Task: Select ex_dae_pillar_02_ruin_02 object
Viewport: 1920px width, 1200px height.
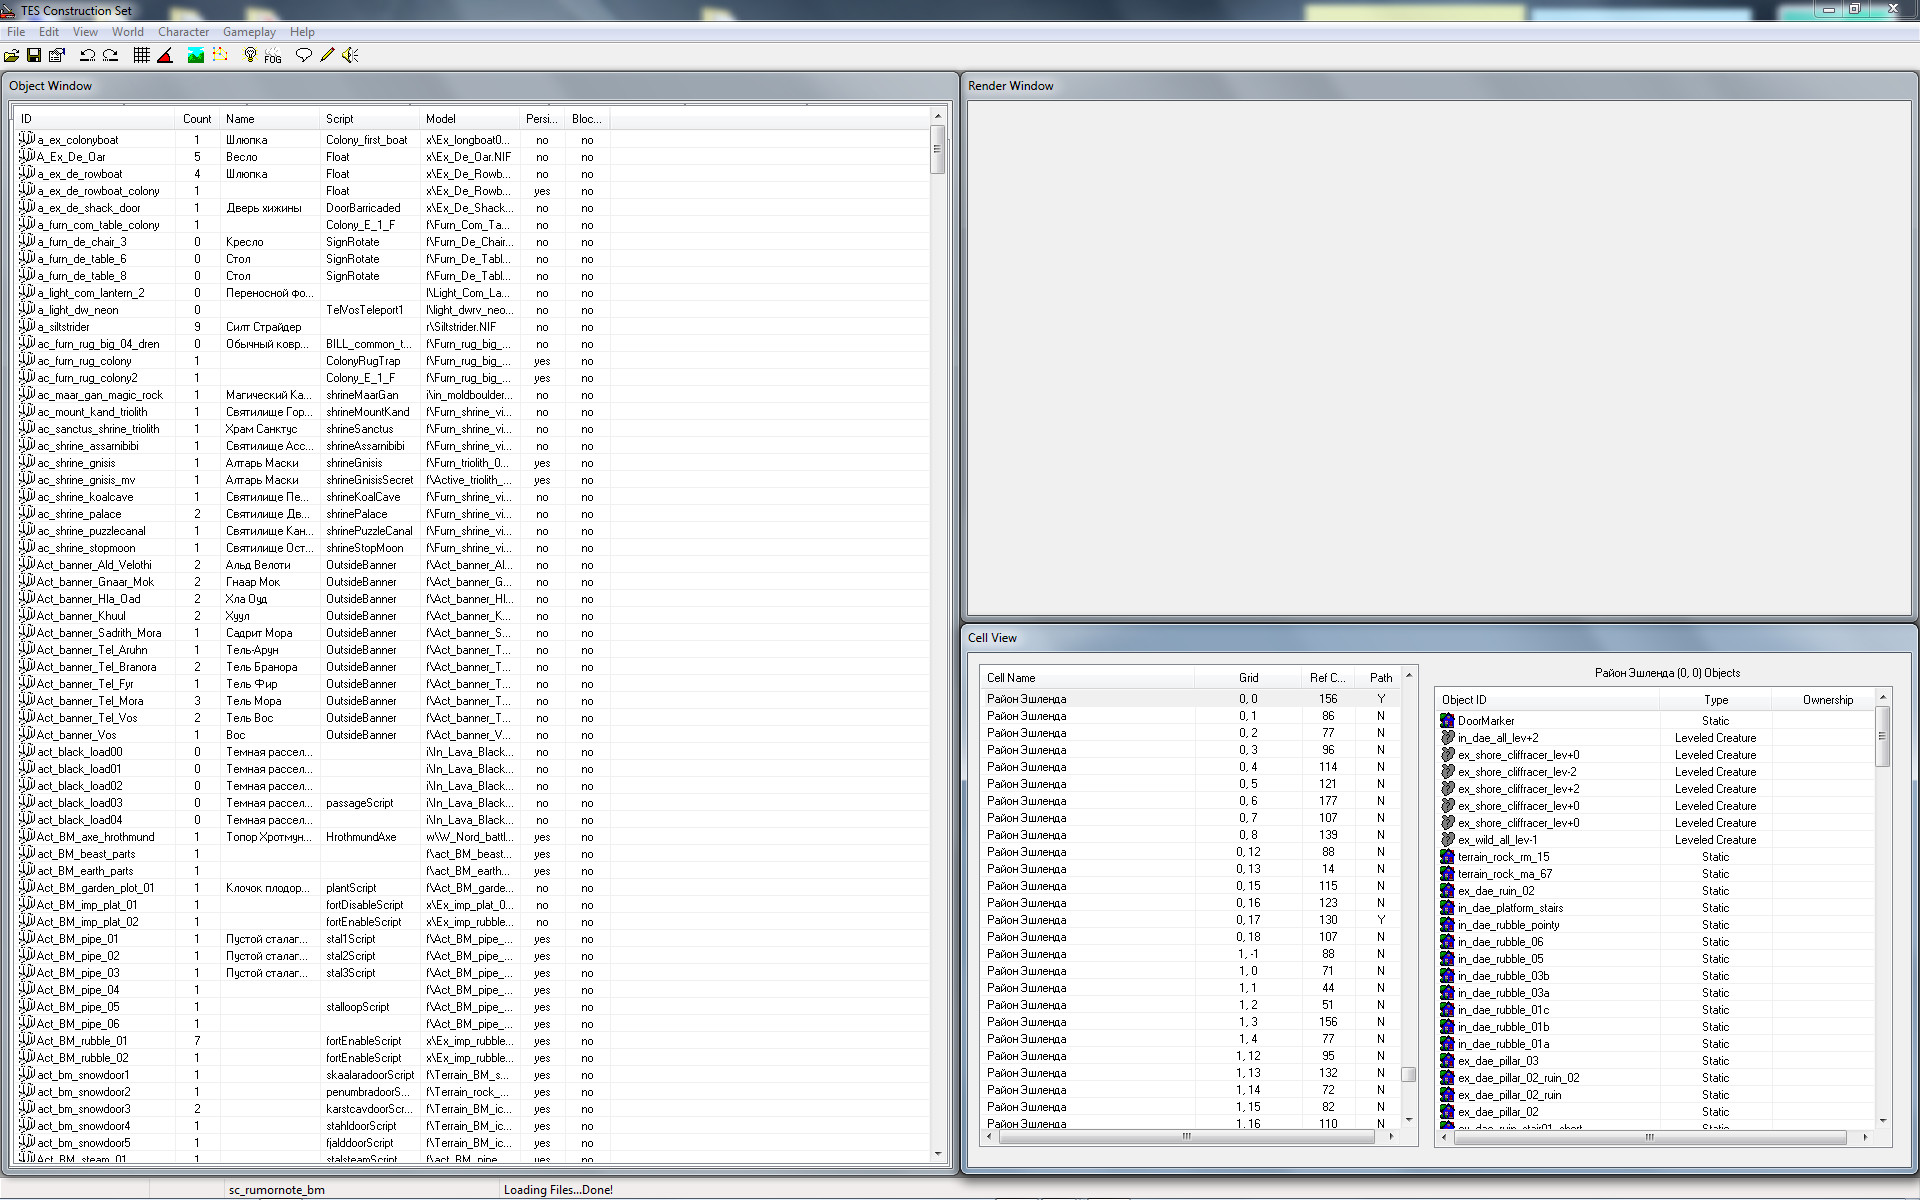Action: pos(1656,1078)
